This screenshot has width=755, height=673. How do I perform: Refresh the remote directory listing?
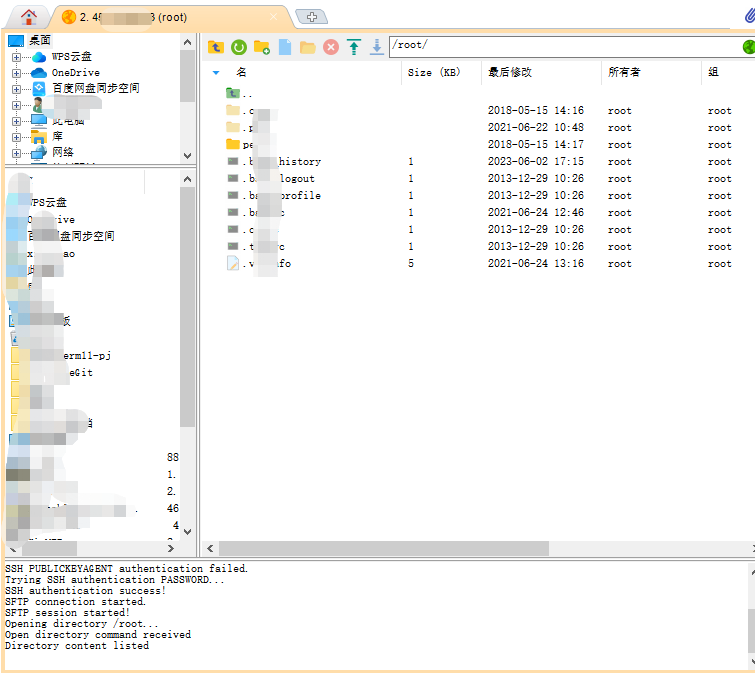[239, 47]
